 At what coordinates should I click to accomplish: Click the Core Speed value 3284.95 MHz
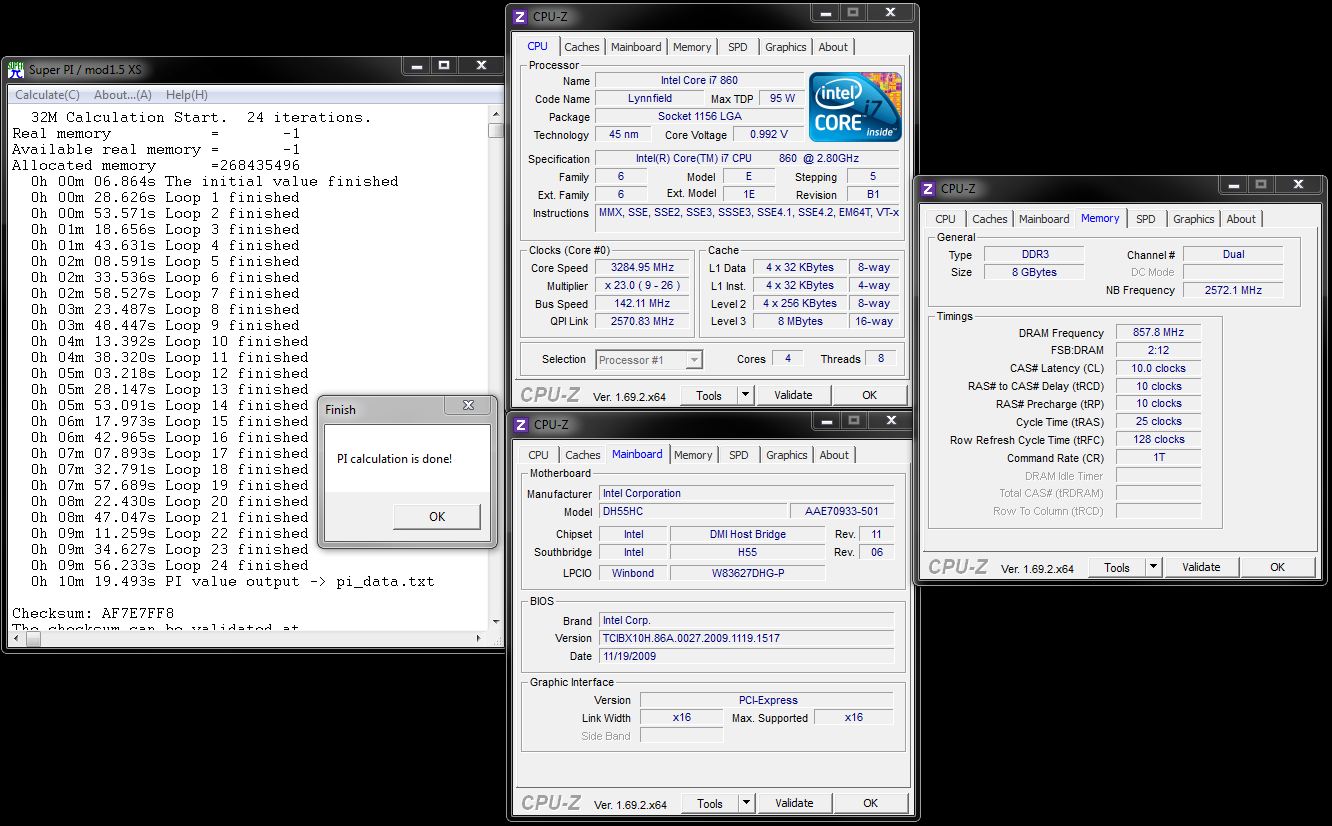pos(642,268)
